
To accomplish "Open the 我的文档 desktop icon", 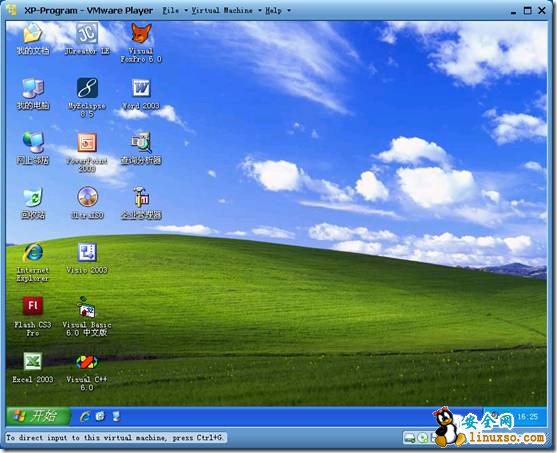I will point(33,38).
